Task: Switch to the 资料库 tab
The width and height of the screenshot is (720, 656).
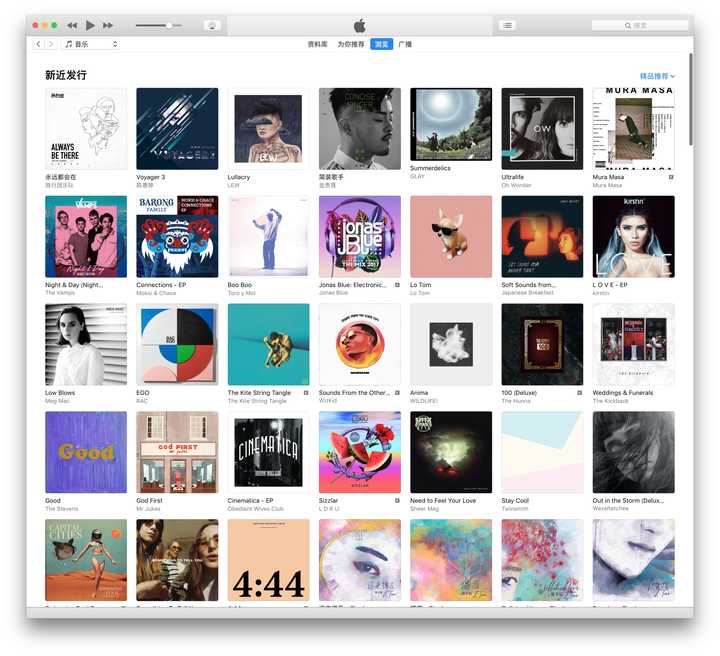Action: click(317, 45)
